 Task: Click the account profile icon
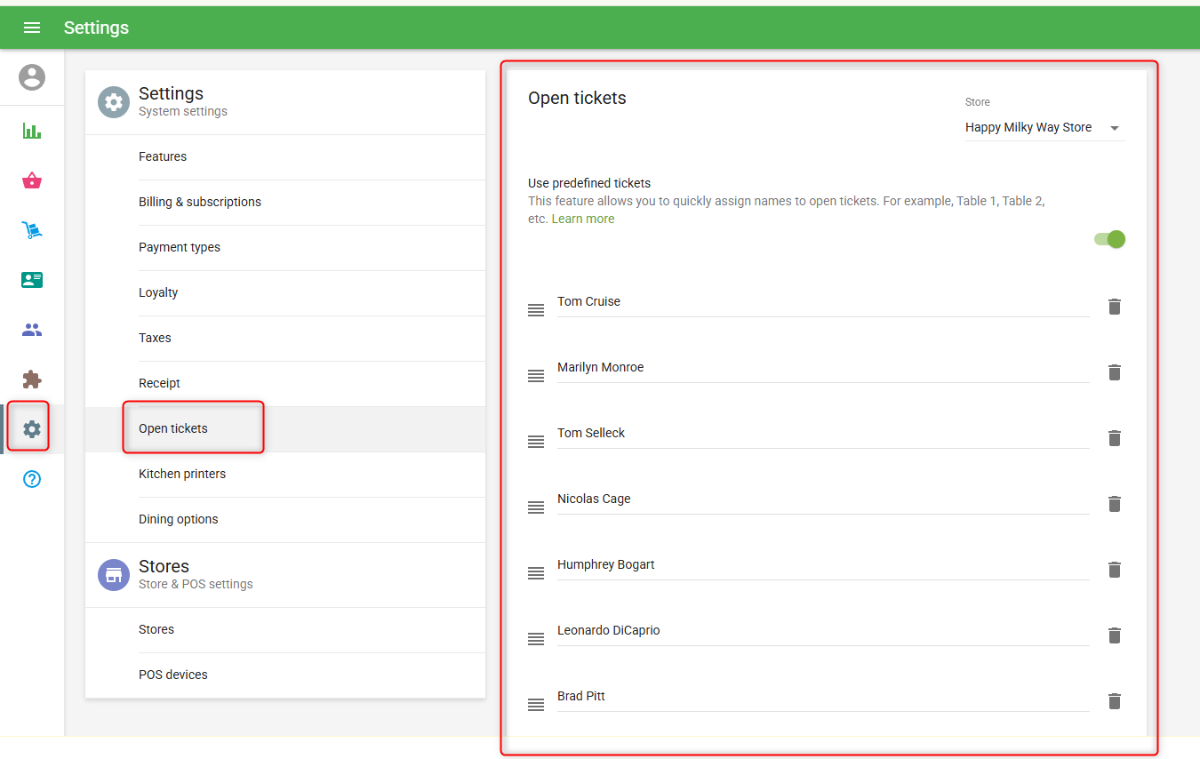point(32,77)
